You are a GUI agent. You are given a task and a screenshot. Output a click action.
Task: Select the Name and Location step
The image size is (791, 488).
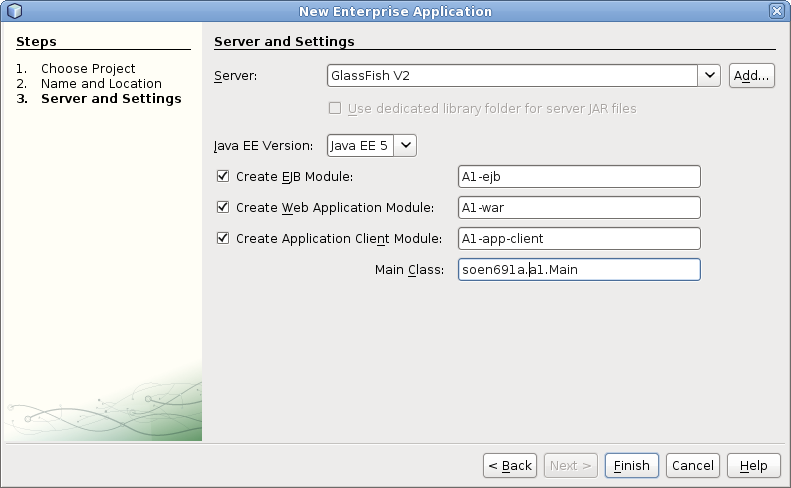(101, 84)
